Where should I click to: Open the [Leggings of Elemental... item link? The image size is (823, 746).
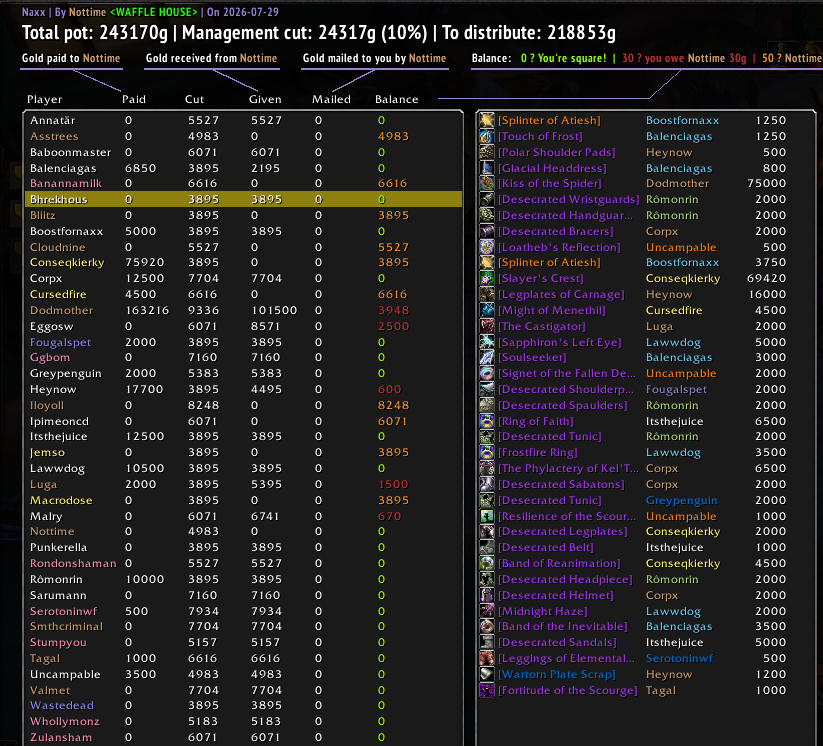pos(566,658)
